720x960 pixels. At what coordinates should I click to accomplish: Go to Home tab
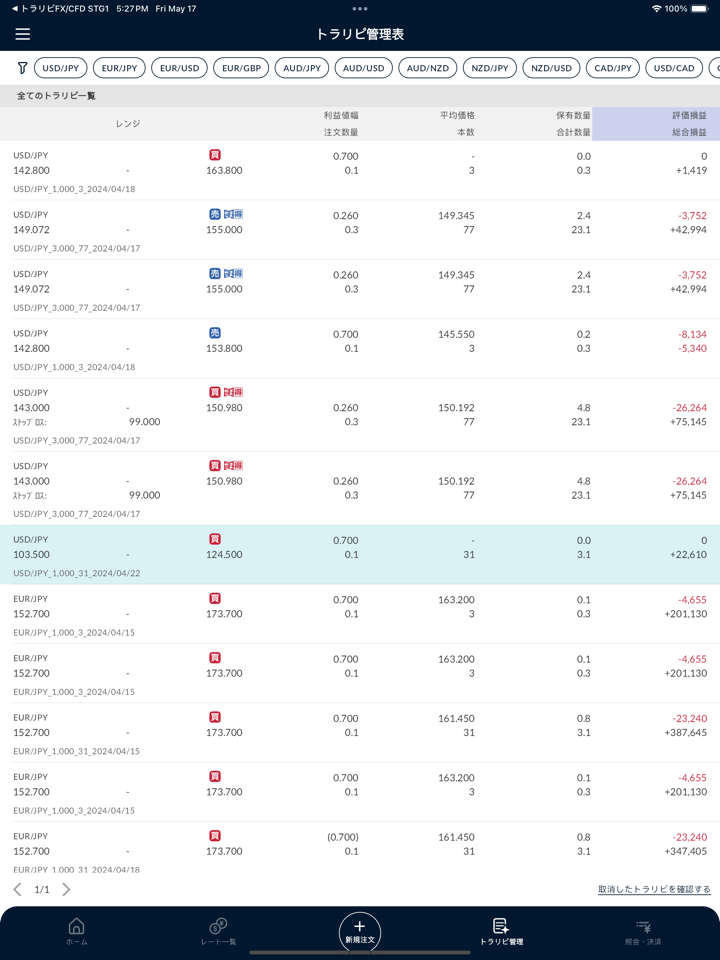point(76,931)
